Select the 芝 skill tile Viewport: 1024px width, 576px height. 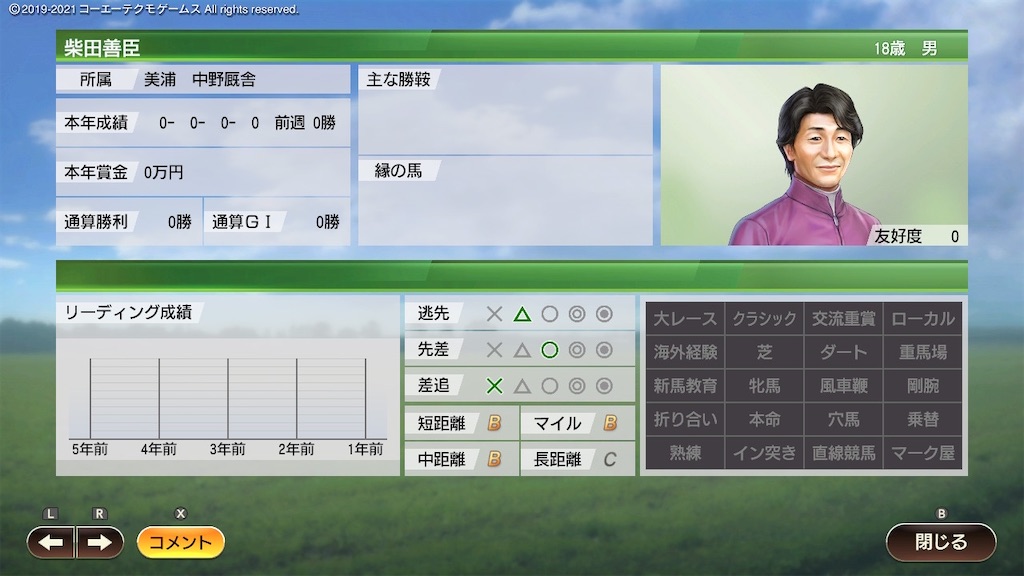tap(764, 352)
